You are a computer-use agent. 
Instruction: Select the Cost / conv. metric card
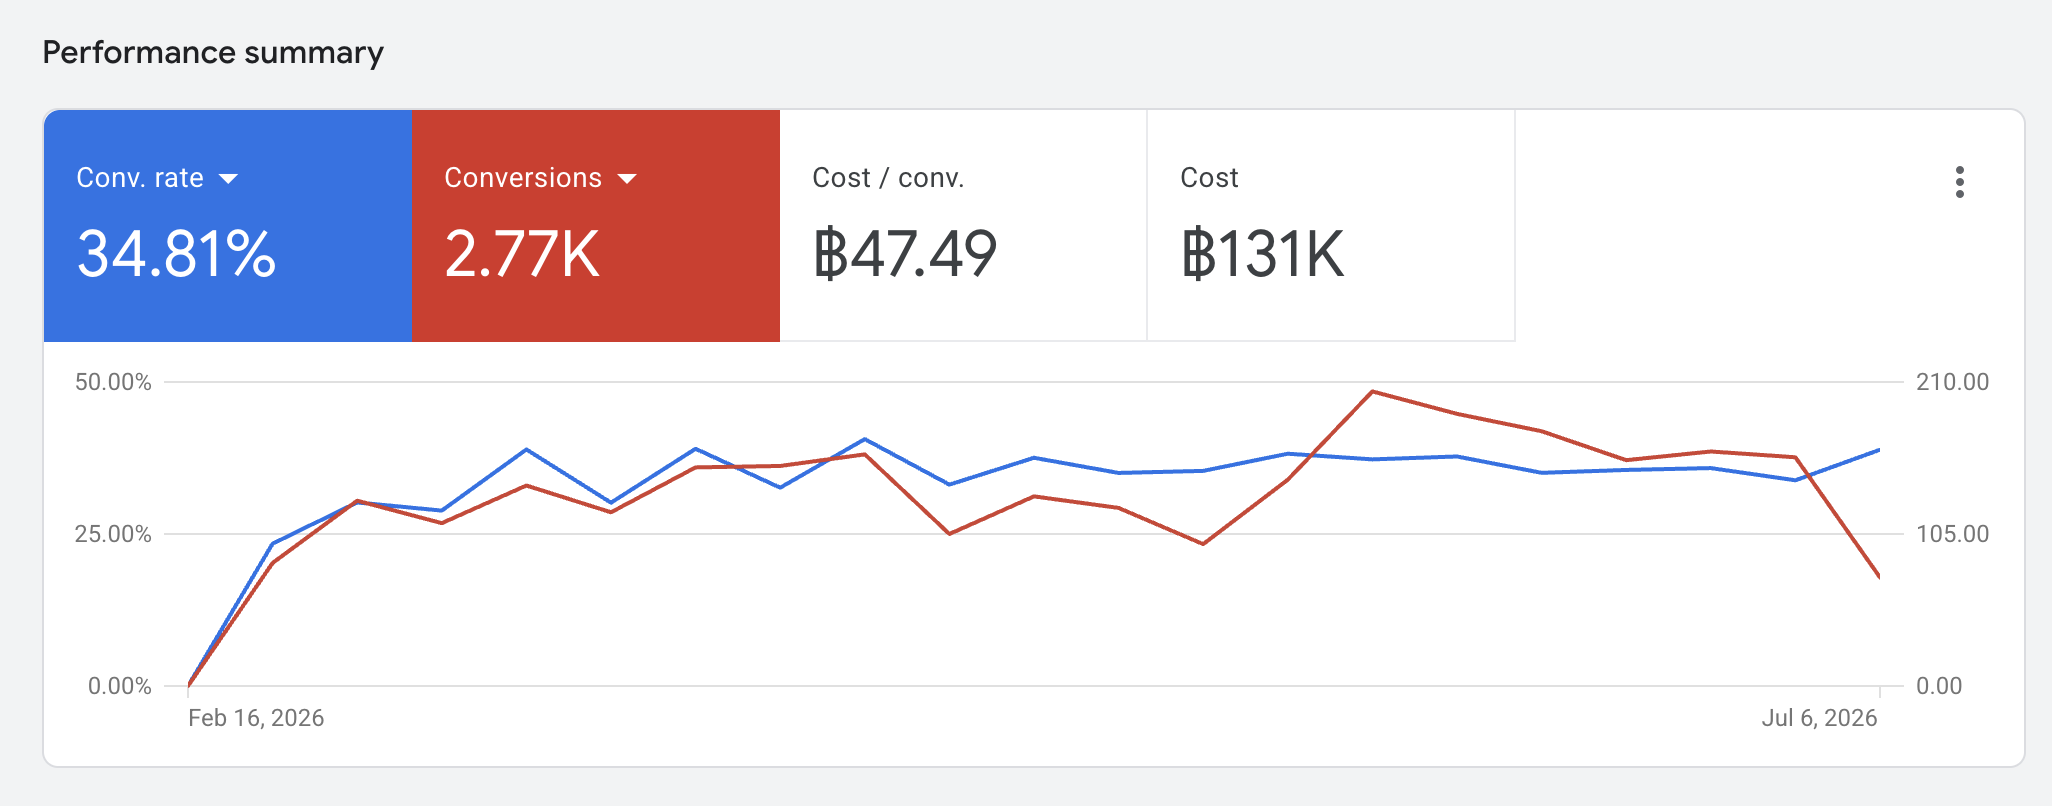coord(963,226)
